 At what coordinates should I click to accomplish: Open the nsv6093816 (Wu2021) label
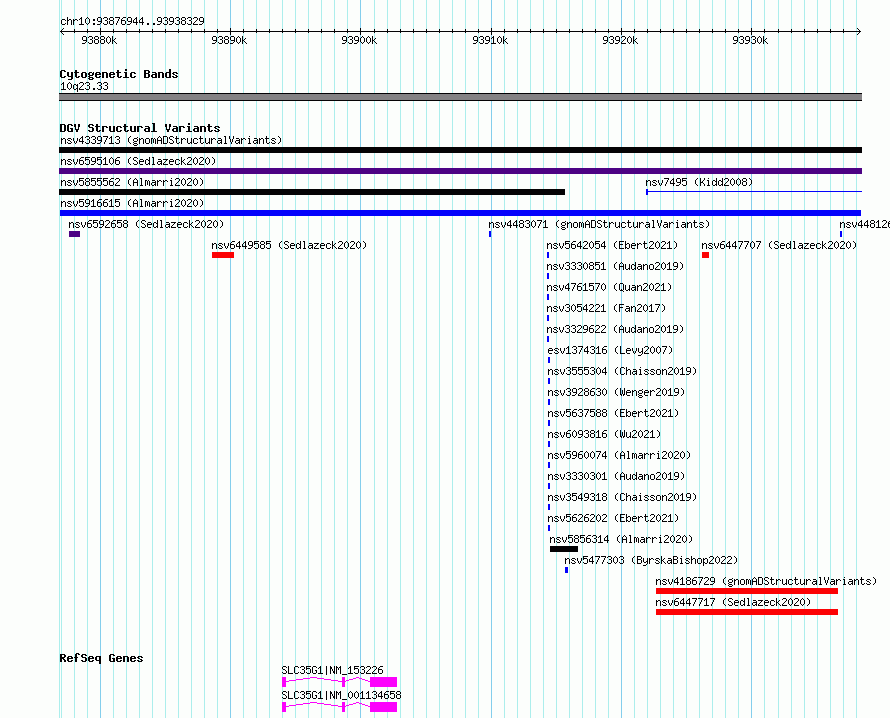pyautogui.click(x=604, y=434)
